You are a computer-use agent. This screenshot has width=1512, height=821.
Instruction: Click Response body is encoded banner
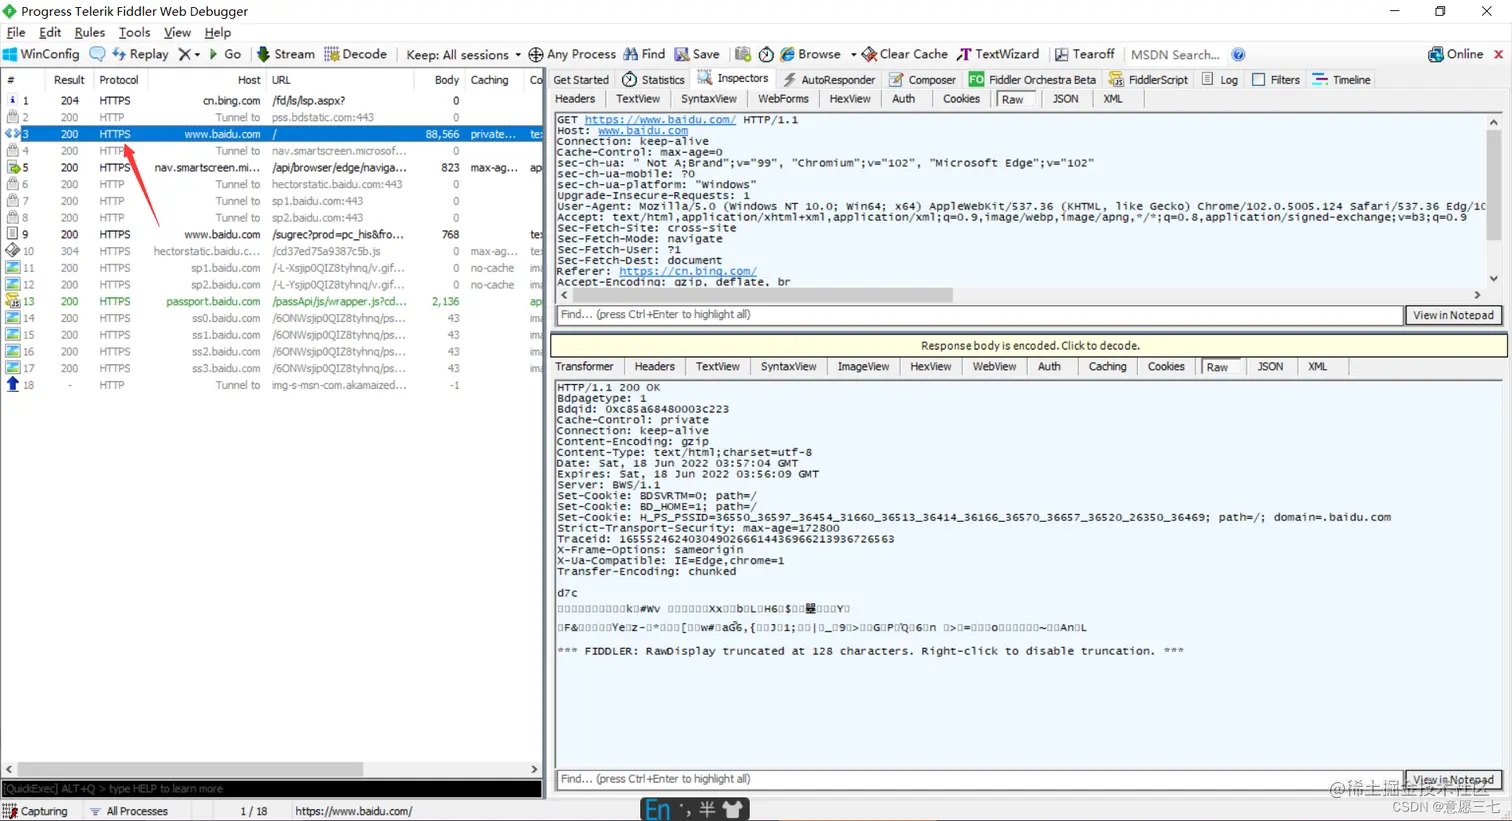click(1029, 345)
